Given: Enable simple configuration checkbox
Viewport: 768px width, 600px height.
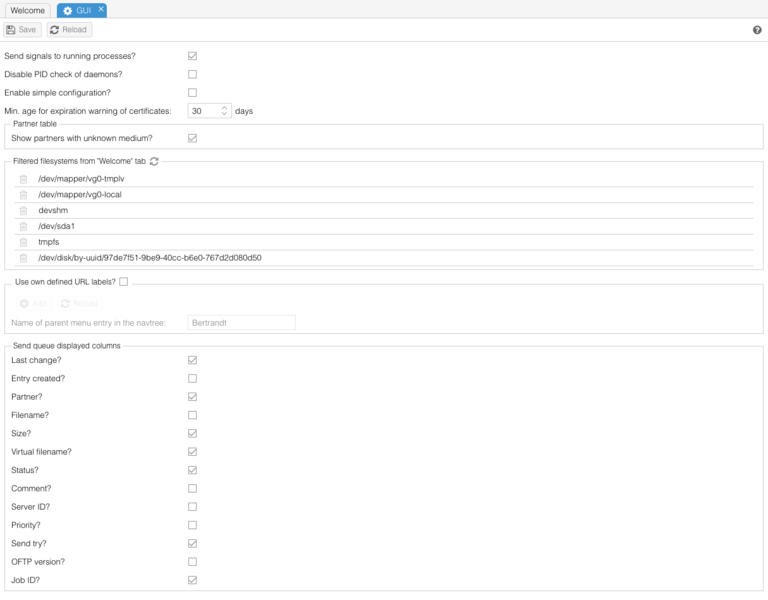Looking at the screenshot, I should tap(193, 92).
